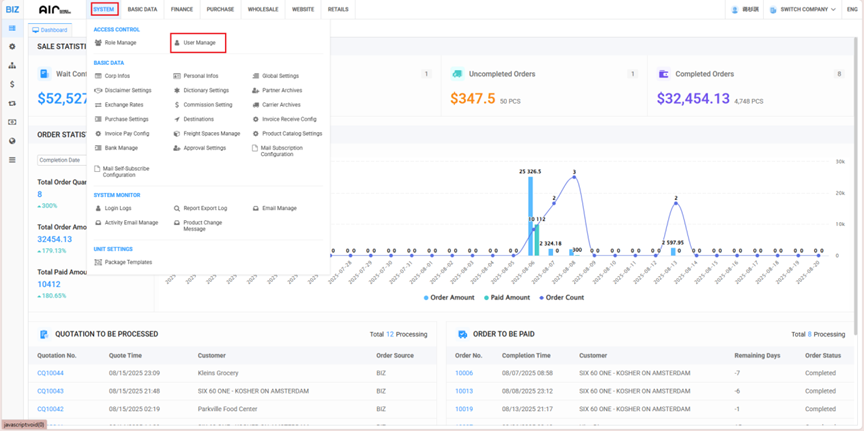Click the gear icon in left sidebar
864x431 pixels.
point(12,47)
